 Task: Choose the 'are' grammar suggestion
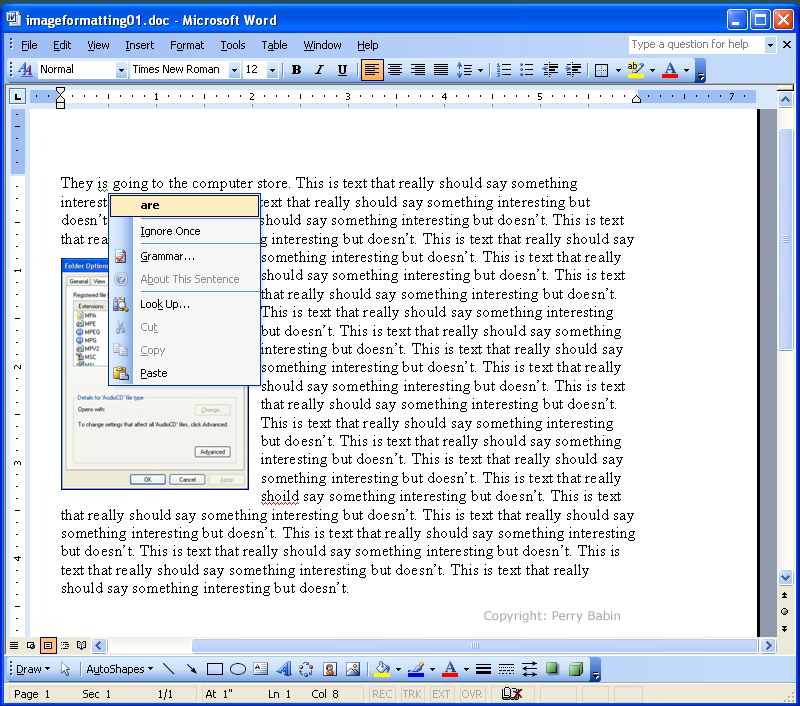pyautogui.click(x=184, y=205)
